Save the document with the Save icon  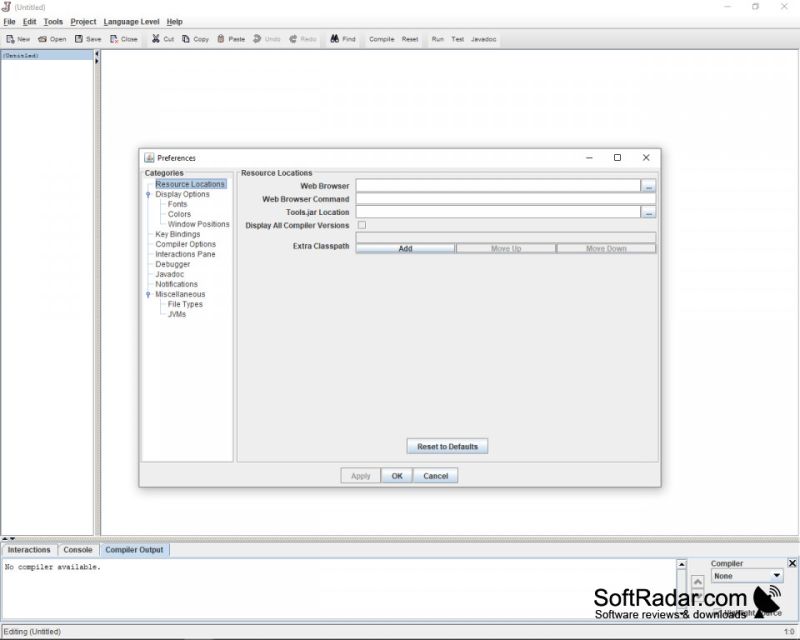88,39
